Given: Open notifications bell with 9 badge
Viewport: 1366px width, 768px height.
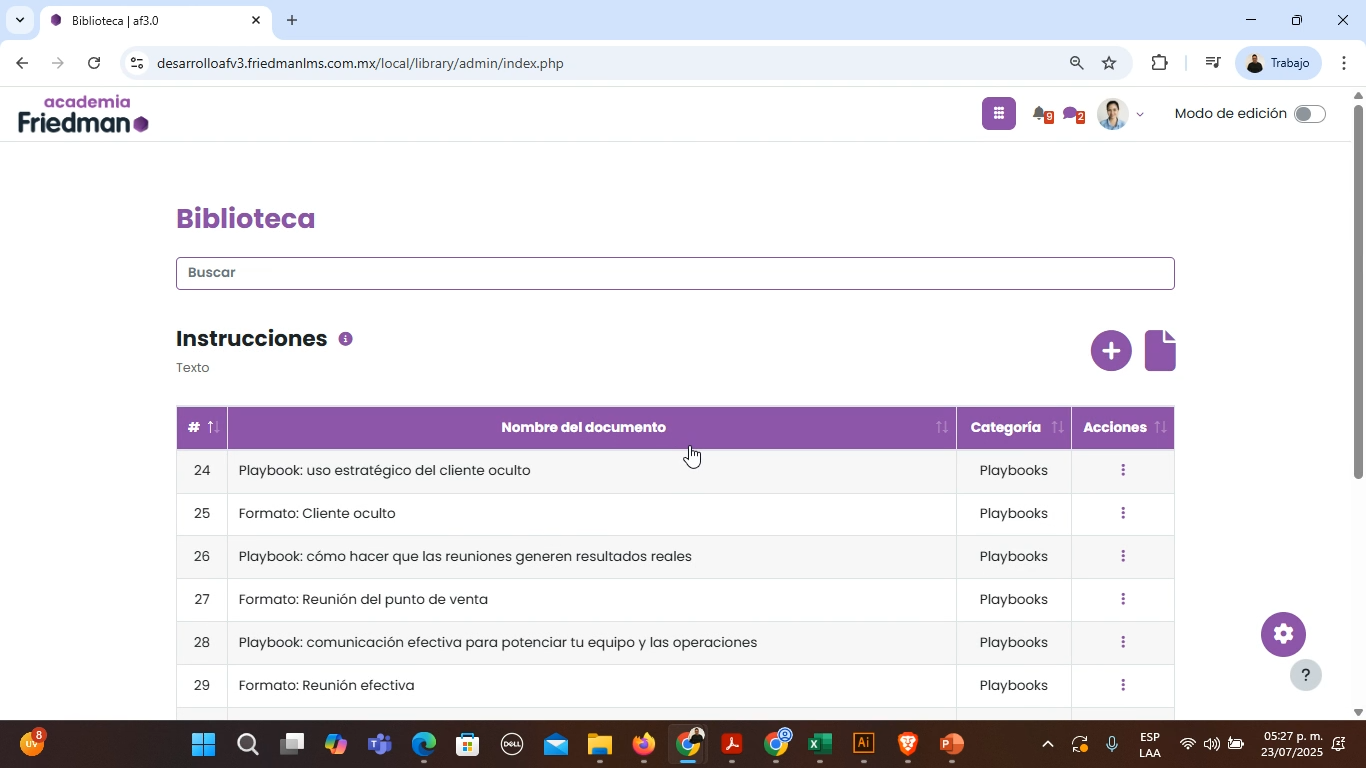Looking at the screenshot, I should coord(1042,115).
